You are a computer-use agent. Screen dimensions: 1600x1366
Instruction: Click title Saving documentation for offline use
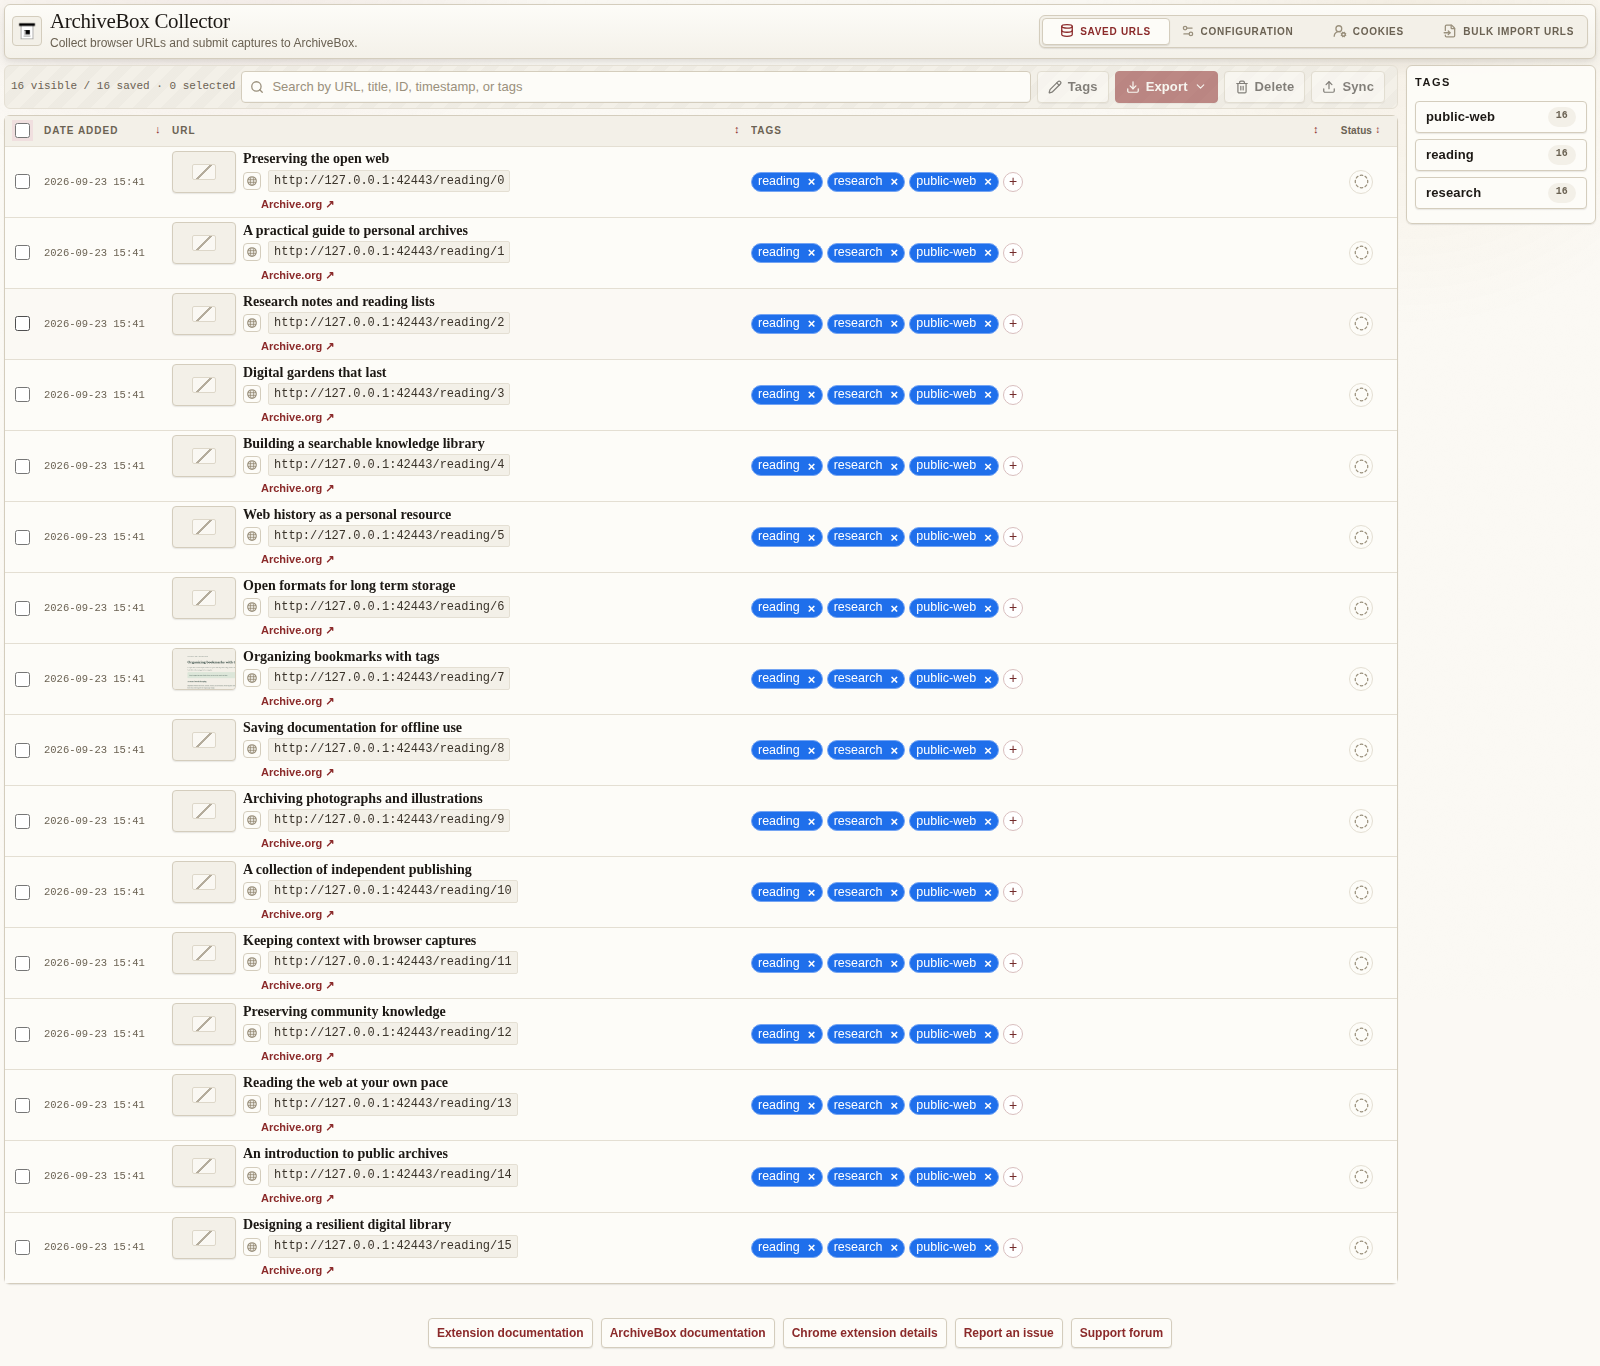[x=352, y=728]
